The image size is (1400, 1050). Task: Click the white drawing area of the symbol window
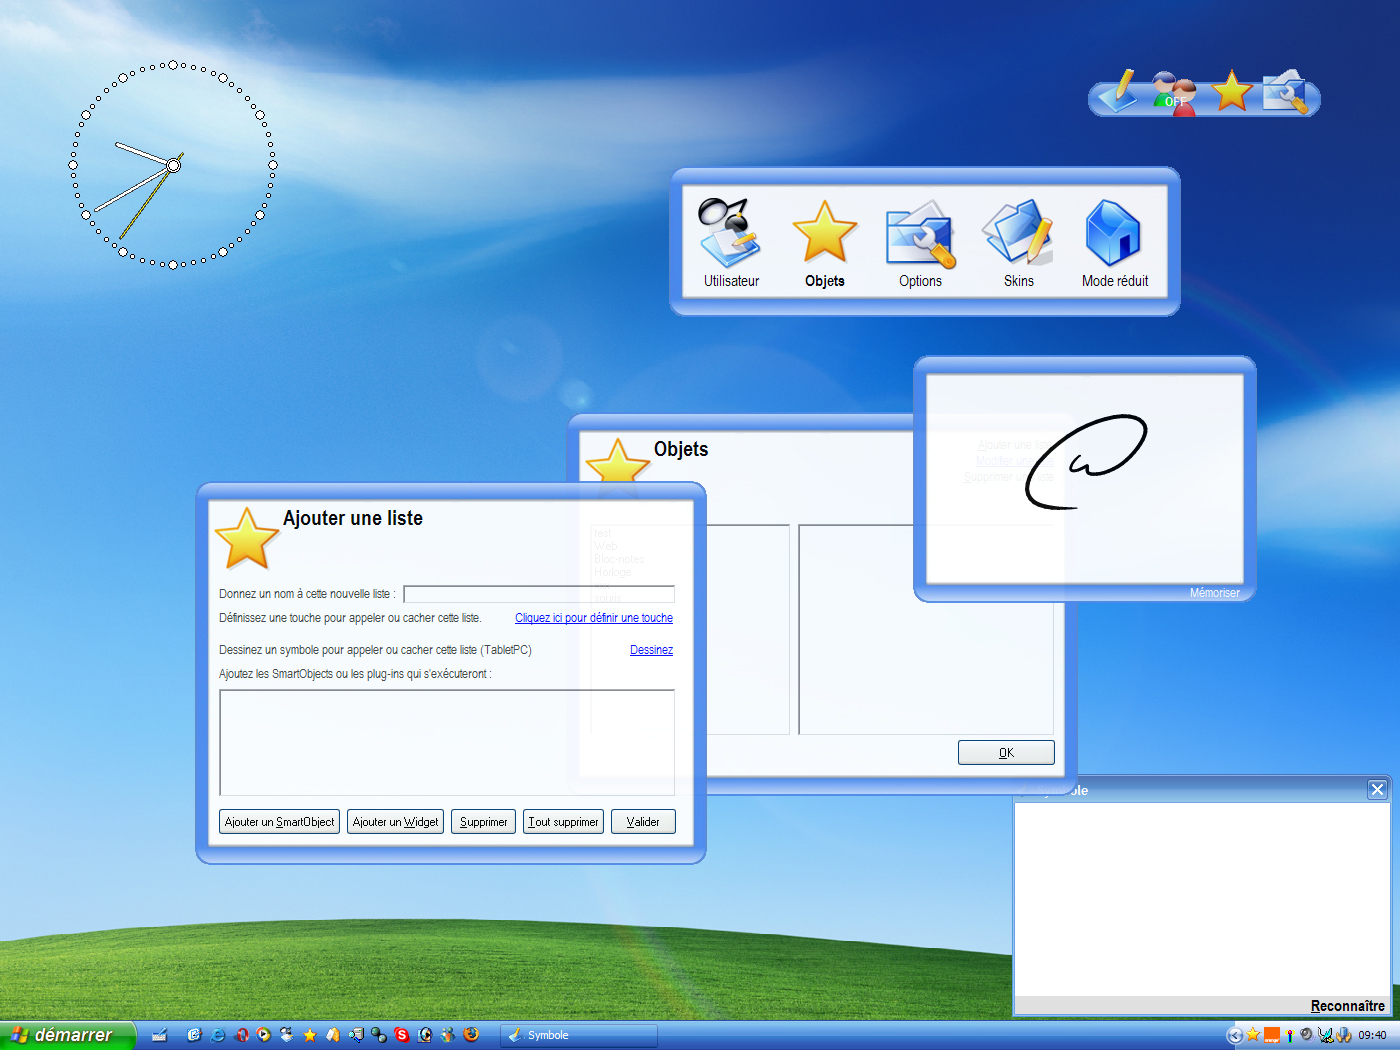tap(1202, 899)
